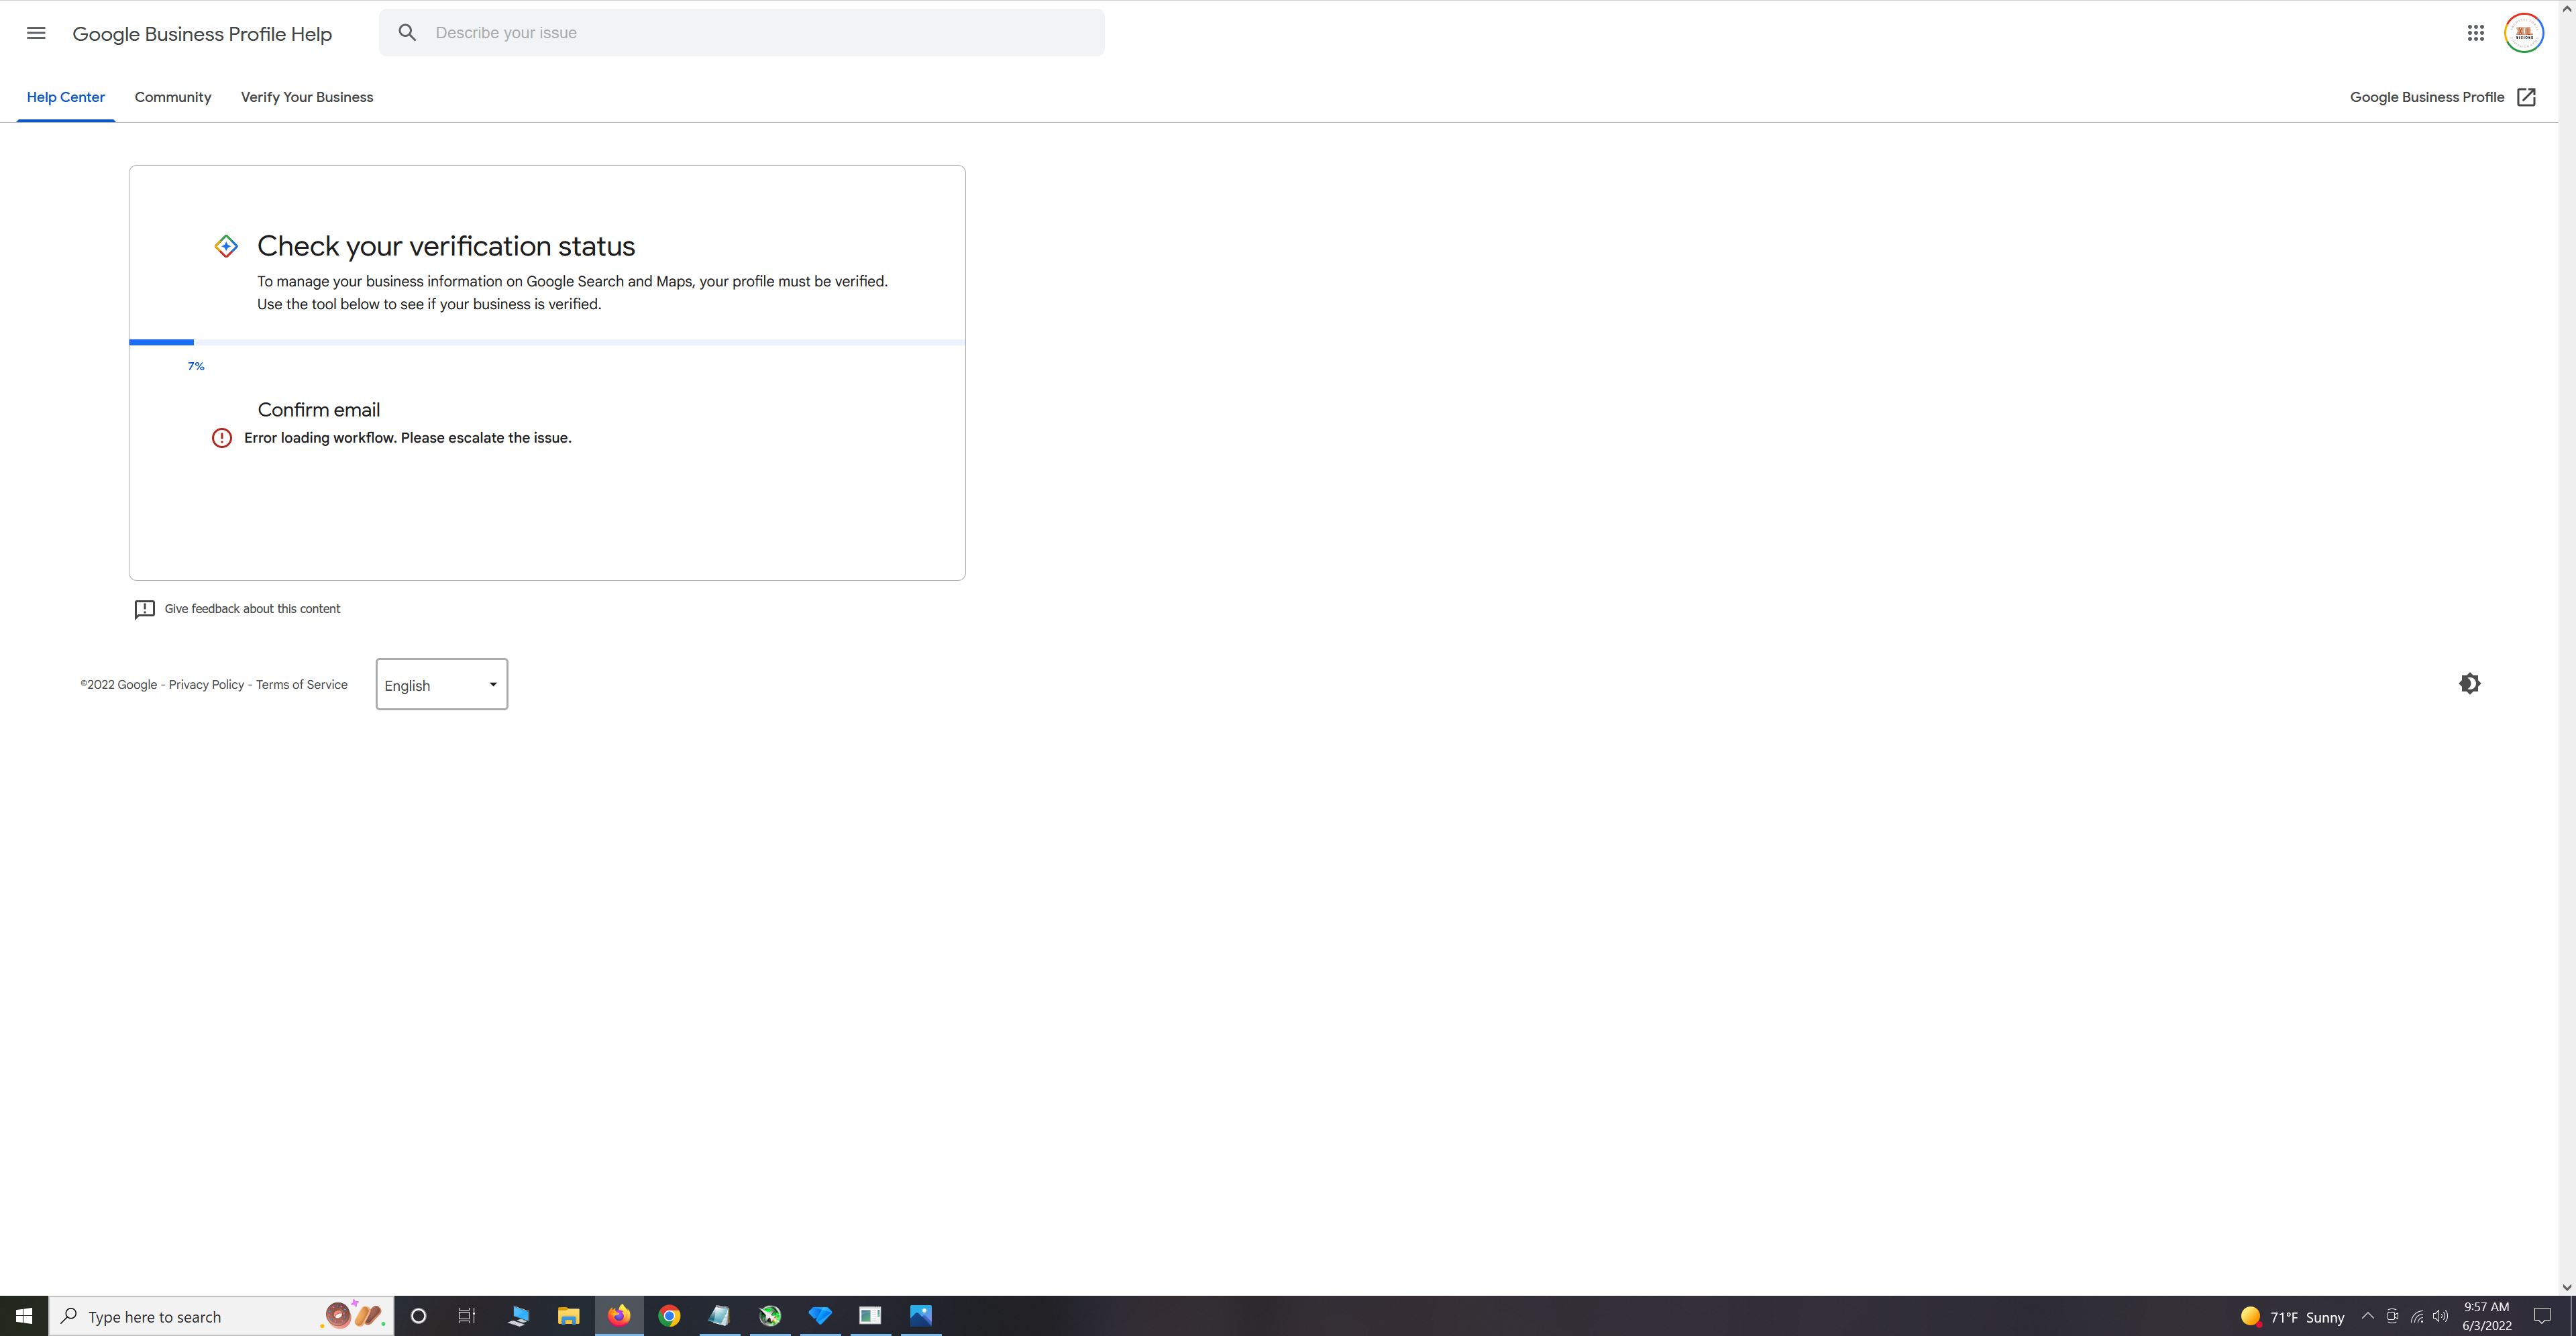Screen dimensions: 2576x1336
Task: Click the feedback speech-bubble icon
Action: 145,609
